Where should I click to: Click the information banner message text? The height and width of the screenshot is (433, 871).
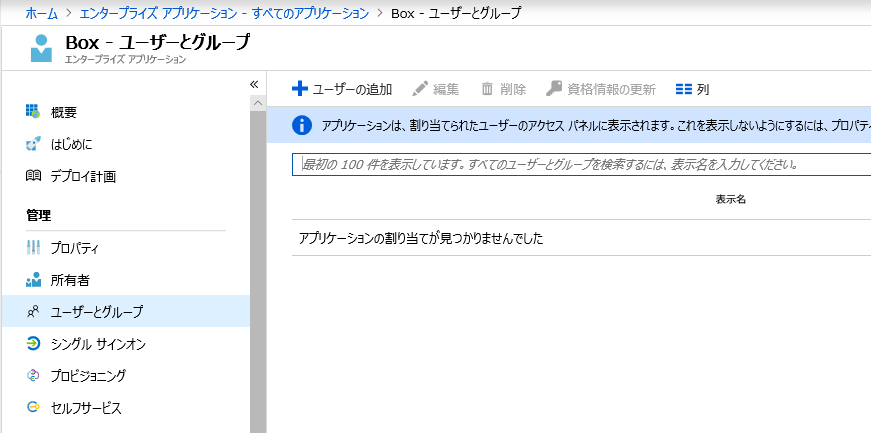[x=596, y=126]
